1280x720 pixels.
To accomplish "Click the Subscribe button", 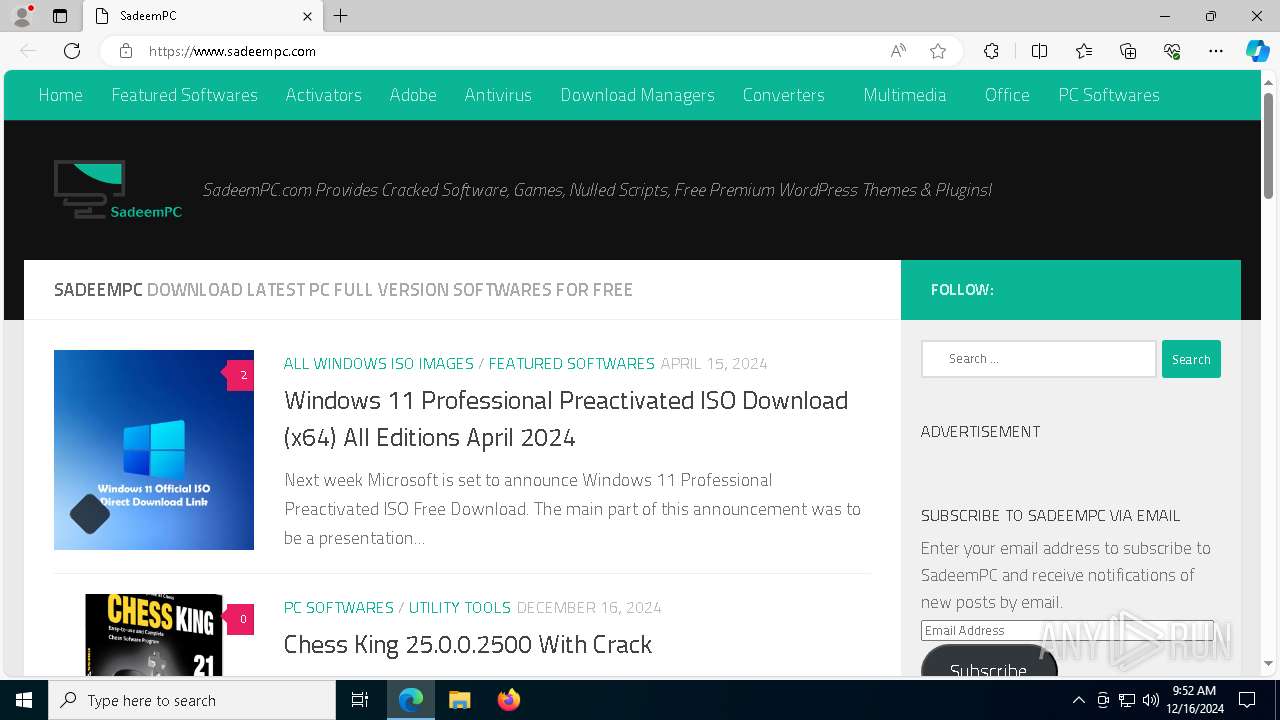I will pyautogui.click(x=988, y=662).
